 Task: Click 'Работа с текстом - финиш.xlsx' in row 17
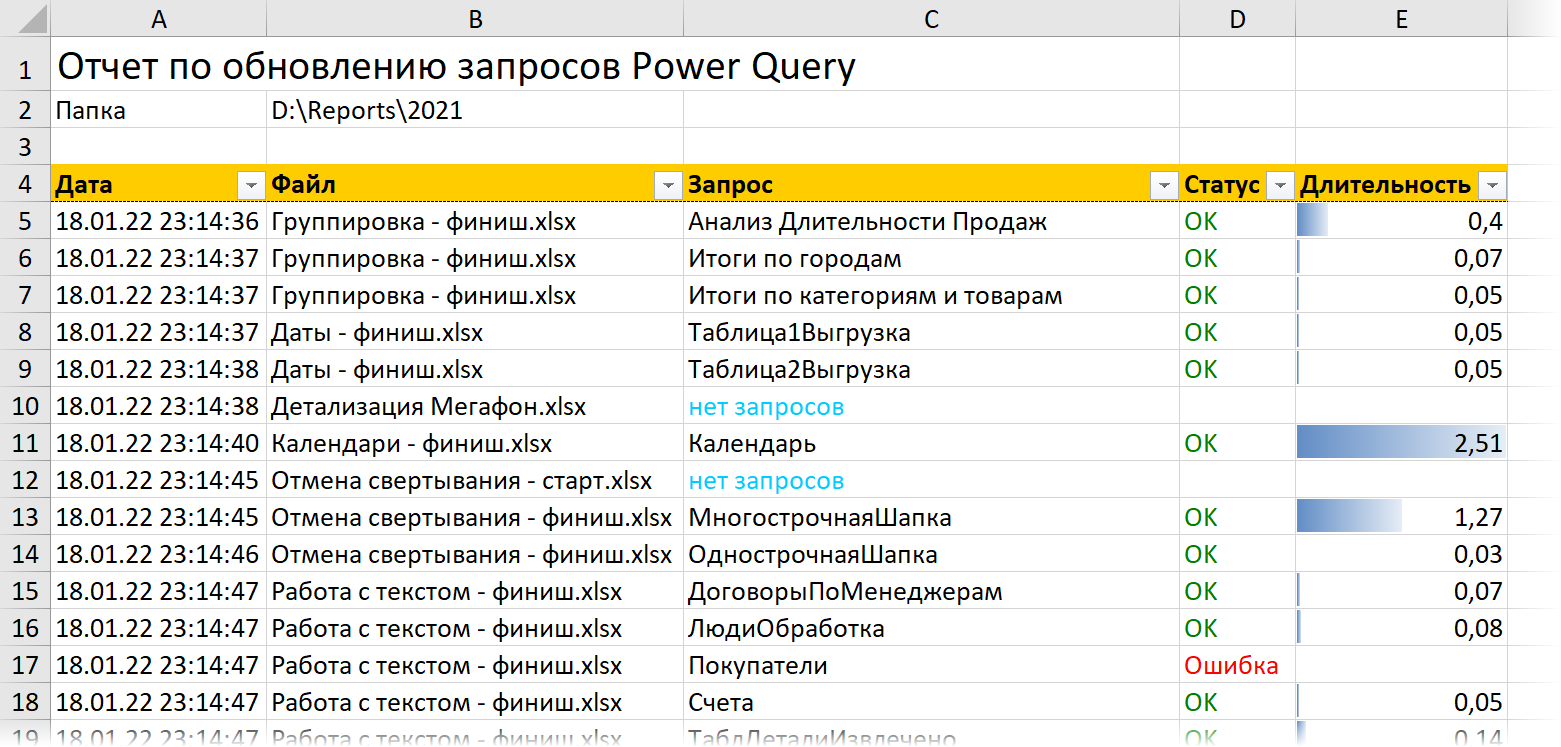pos(475,665)
